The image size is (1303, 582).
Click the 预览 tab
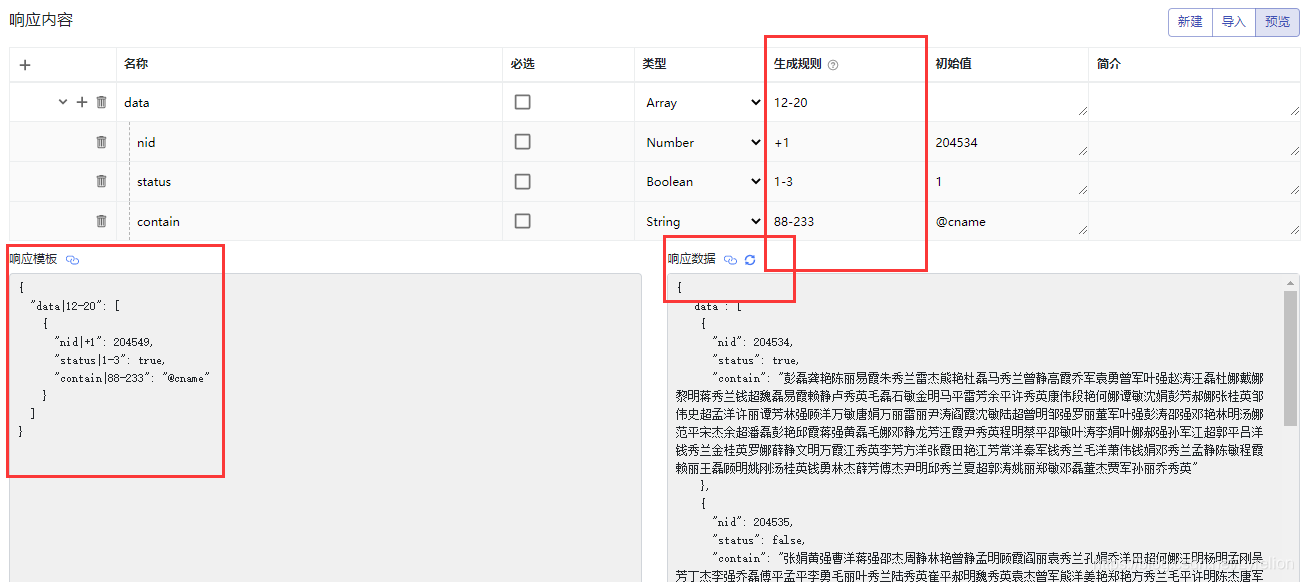pyautogui.click(x=1277, y=21)
